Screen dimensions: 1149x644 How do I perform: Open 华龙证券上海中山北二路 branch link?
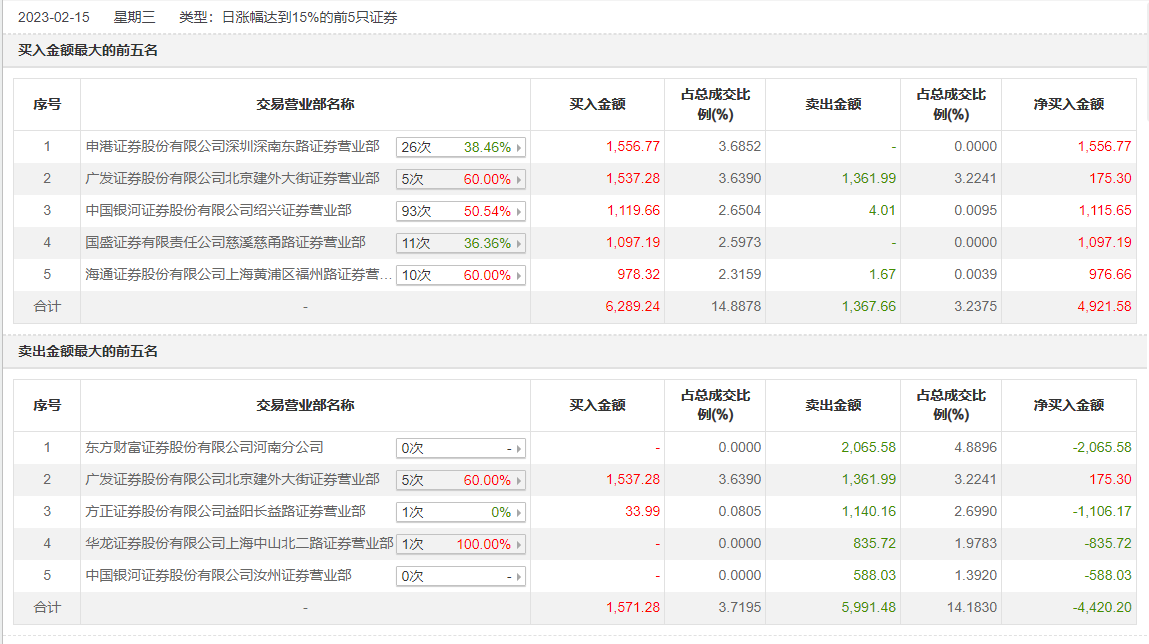[x=240, y=544]
